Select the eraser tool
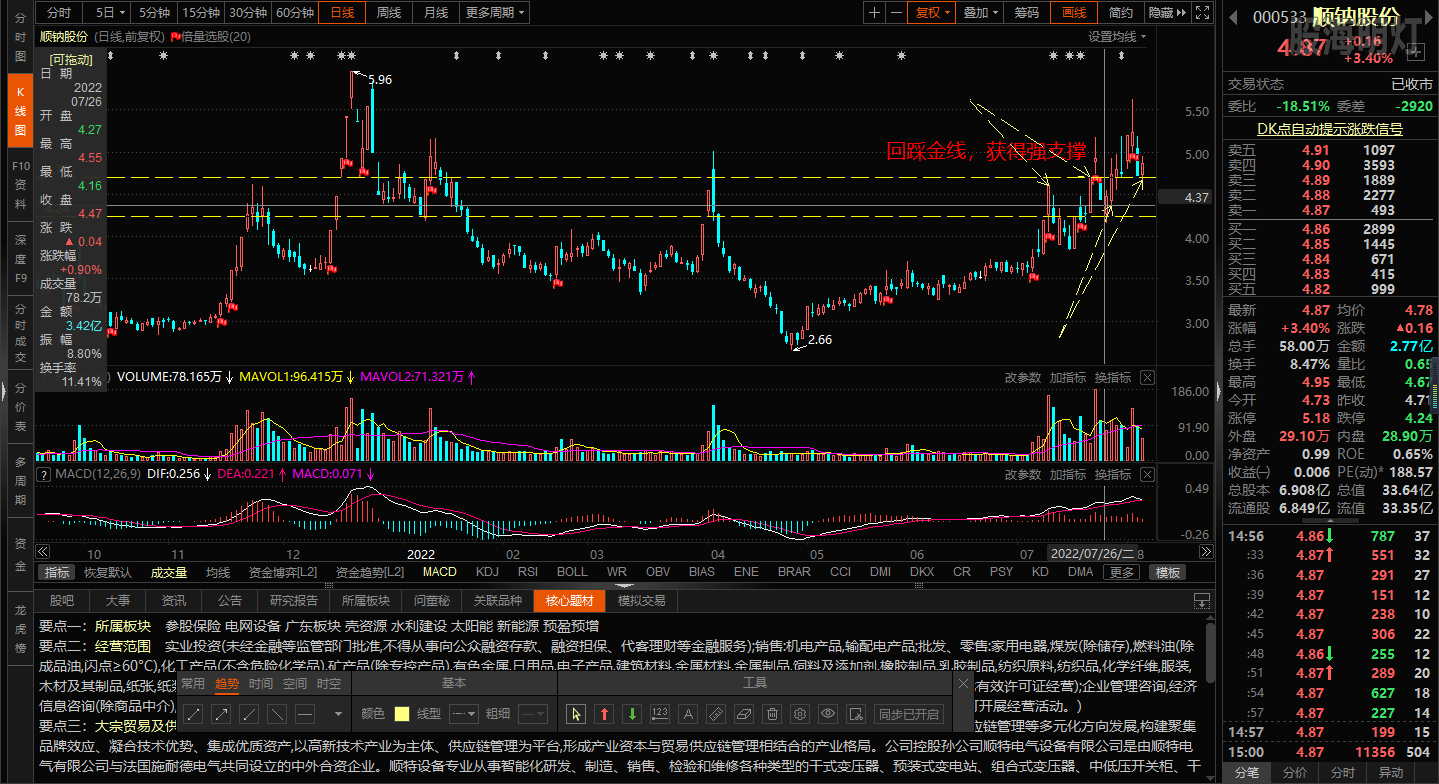This screenshot has width=1439, height=784. 744,714
